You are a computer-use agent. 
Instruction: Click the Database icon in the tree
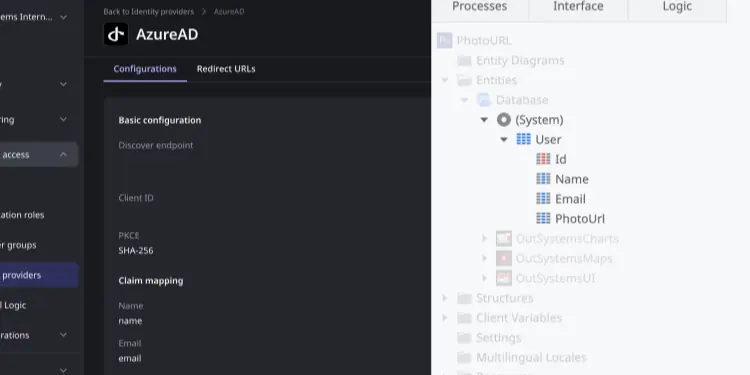point(484,100)
